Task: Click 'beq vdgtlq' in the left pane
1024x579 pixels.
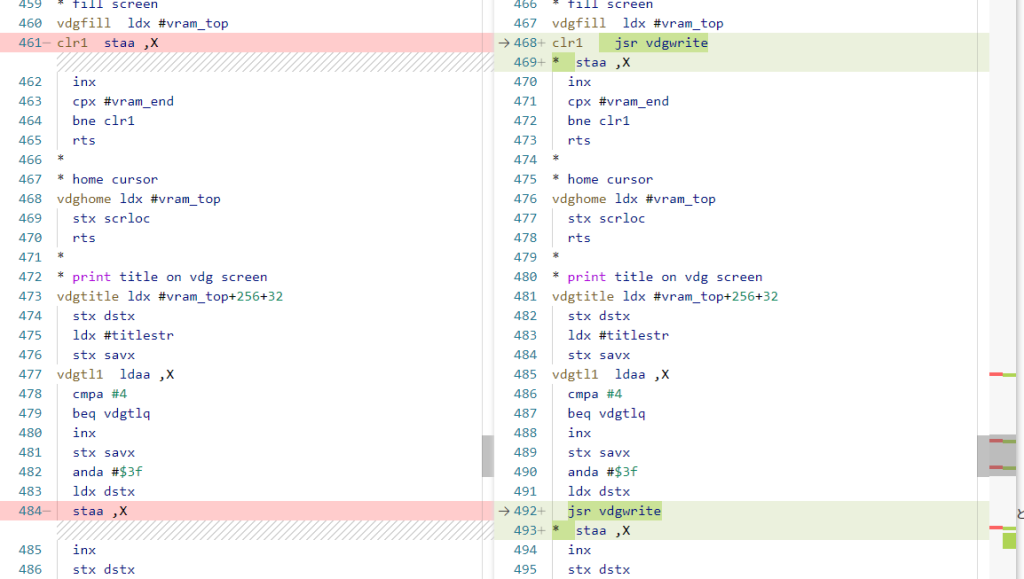Action: click(111, 413)
